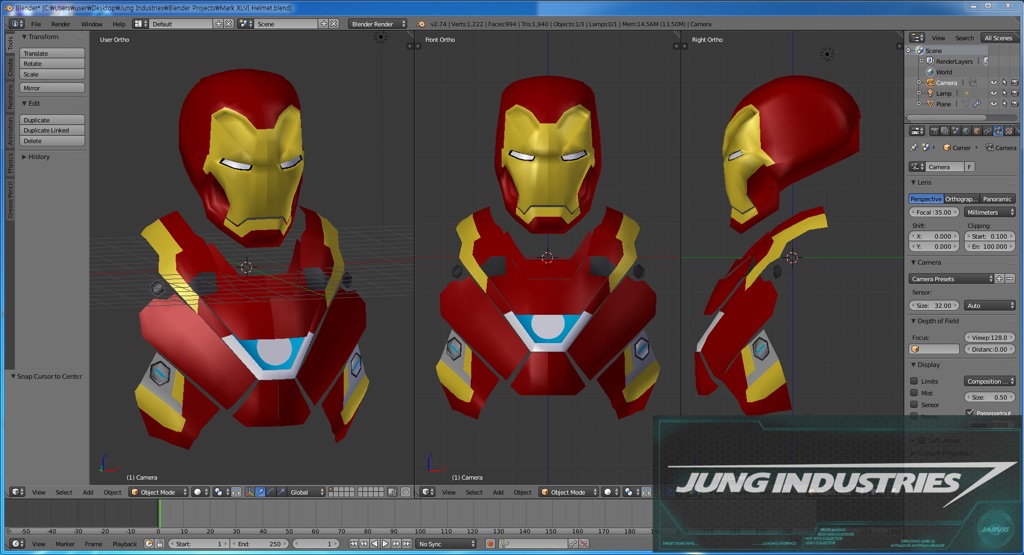1024x555 pixels.
Task: Select the rotate manipulator arc icon
Action: click(x=271, y=492)
